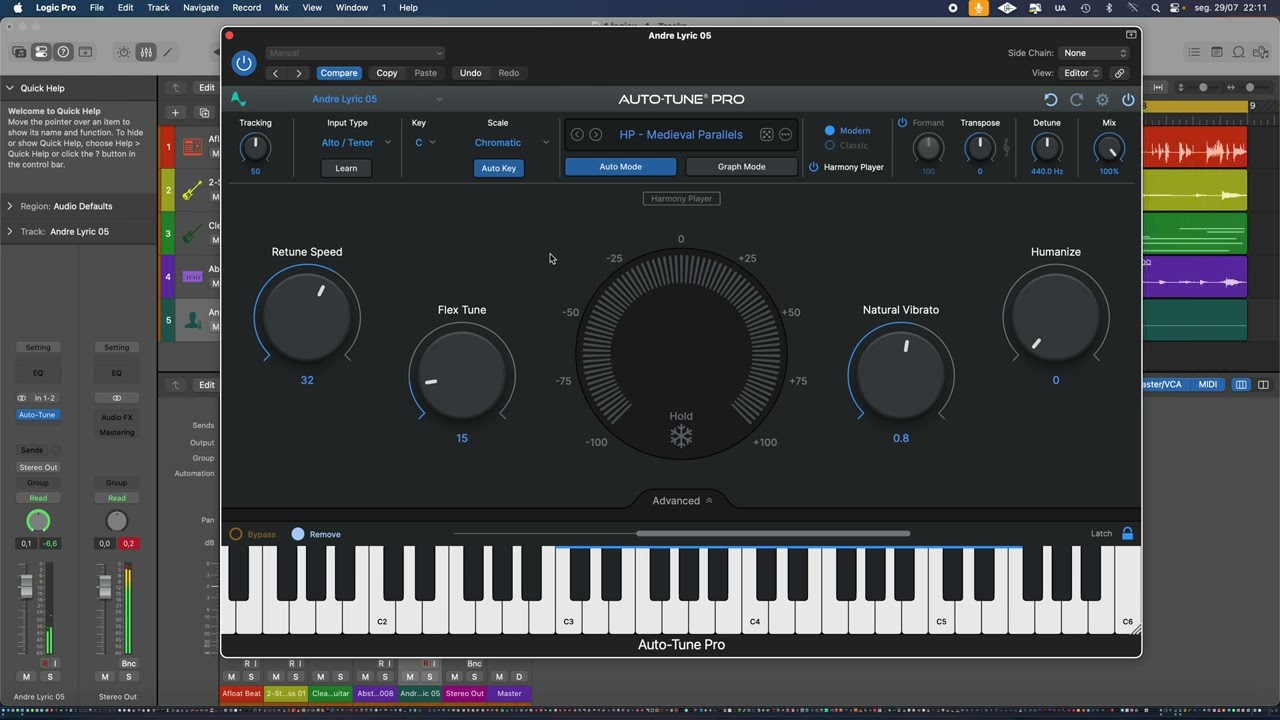The width and height of the screenshot is (1280, 720).
Task: Open the Side Chain None dropdown
Action: point(1094,53)
